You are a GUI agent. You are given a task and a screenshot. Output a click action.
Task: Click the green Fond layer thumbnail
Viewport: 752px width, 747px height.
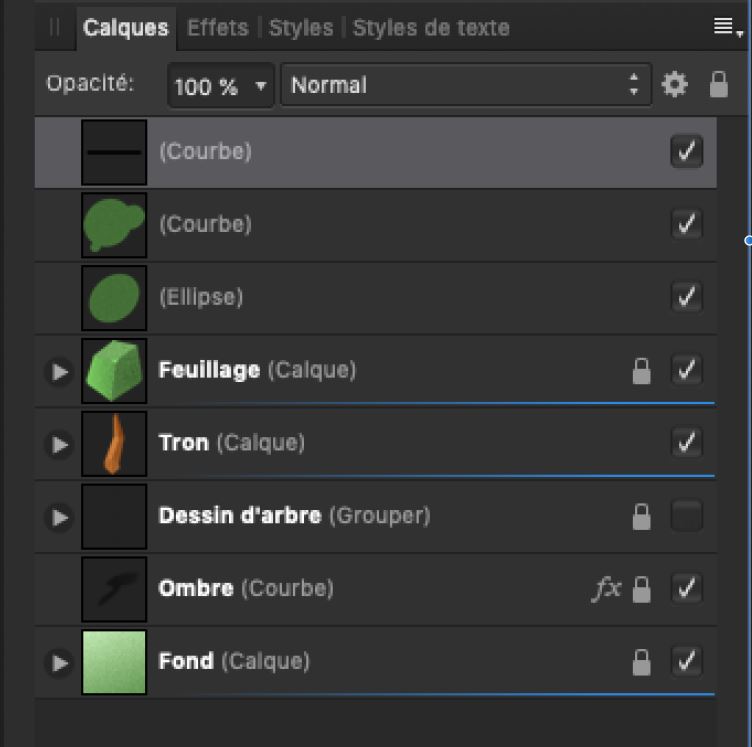pyautogui.click(x=114, y=662)
